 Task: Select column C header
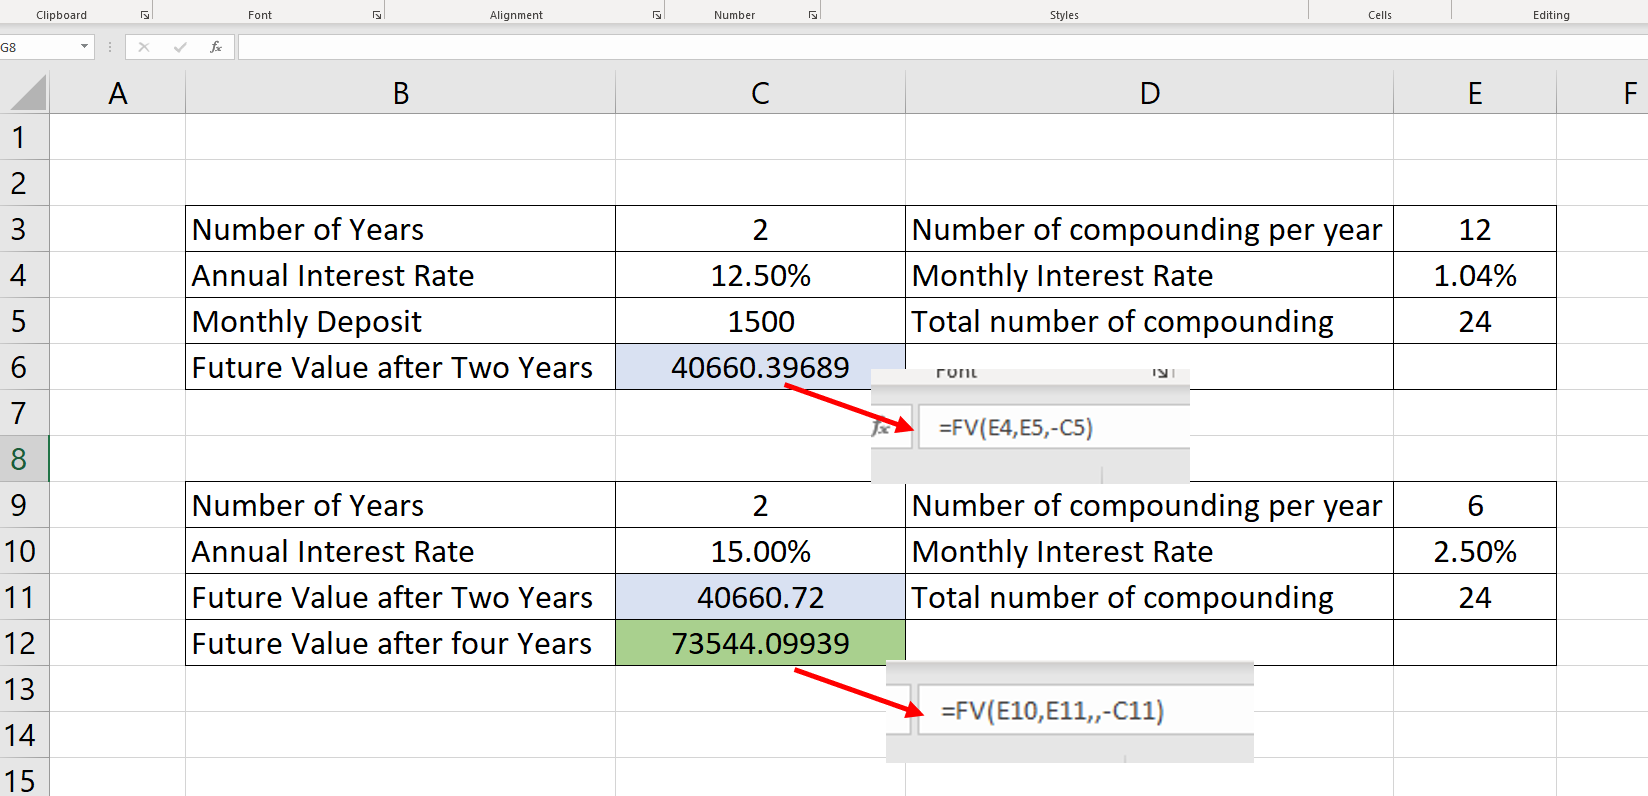pos(760,93)
